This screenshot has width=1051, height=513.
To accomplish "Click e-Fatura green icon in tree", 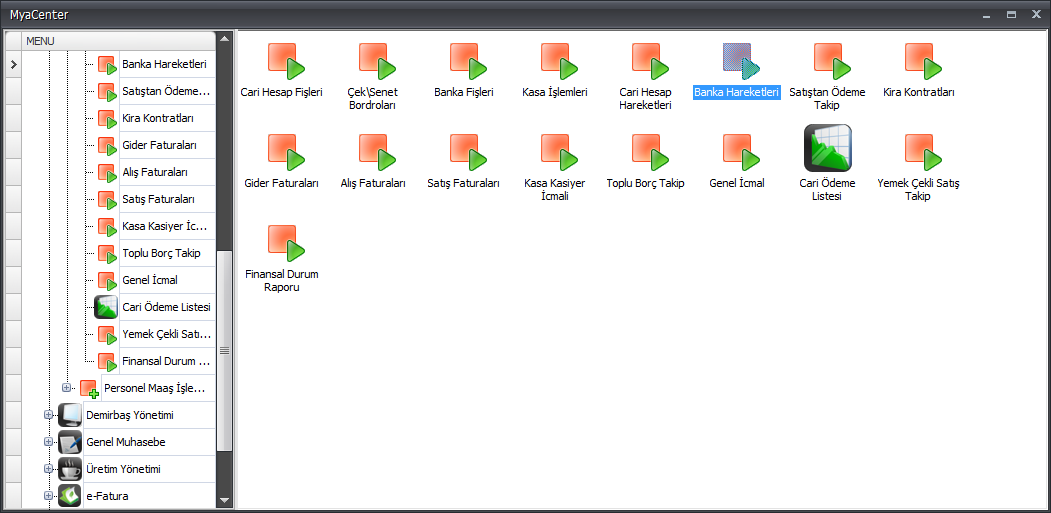I will [70, 496].
